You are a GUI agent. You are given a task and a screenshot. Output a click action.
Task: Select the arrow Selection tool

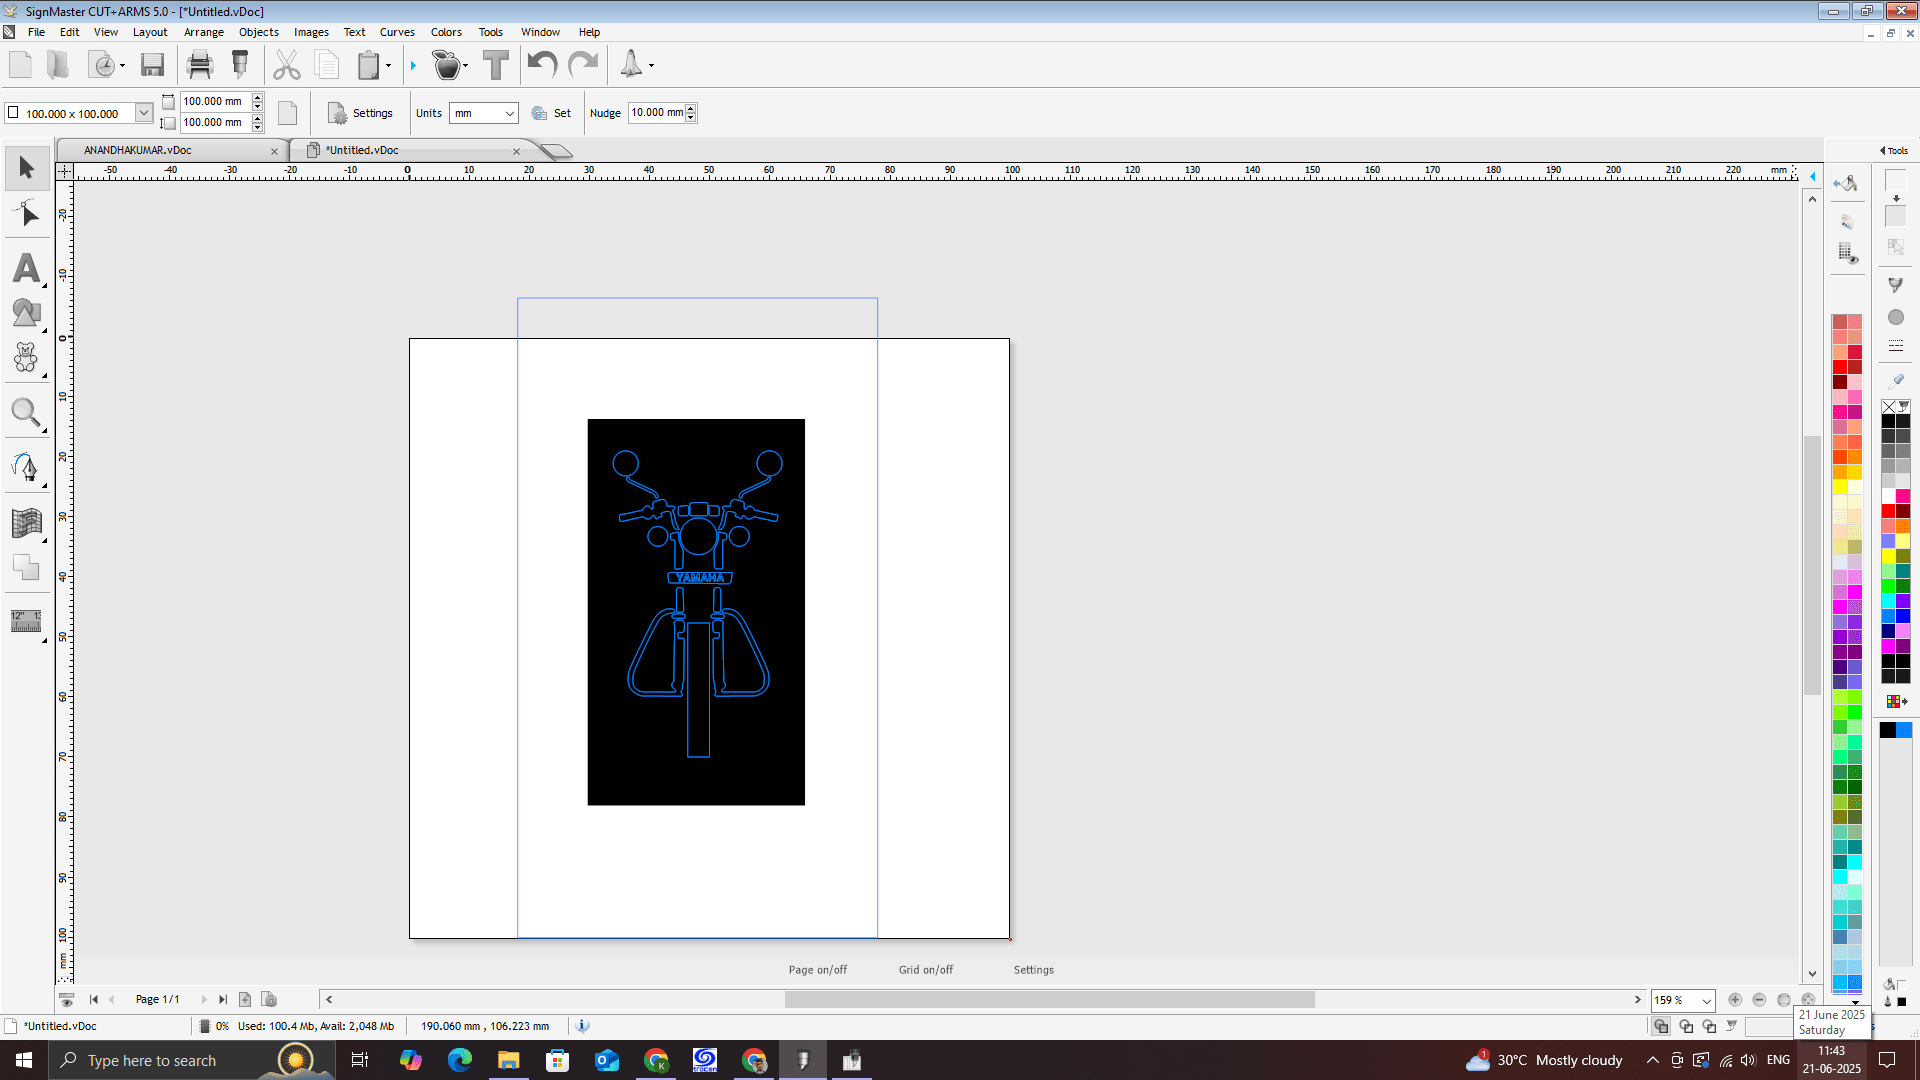pyautogui.click(x=27, y=167)
